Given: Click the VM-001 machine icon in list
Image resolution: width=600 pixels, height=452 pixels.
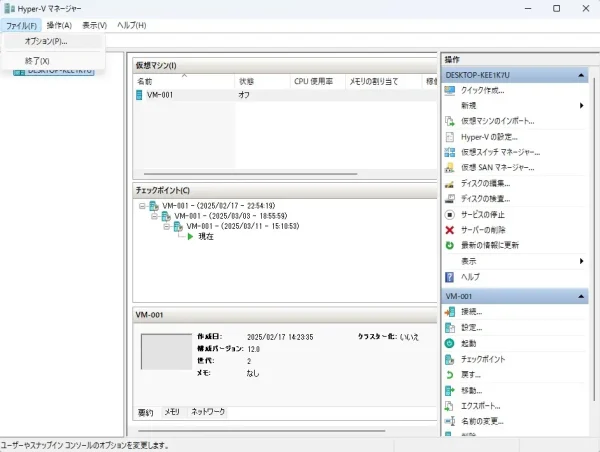Looking at the screenshot, I should 139,95.
